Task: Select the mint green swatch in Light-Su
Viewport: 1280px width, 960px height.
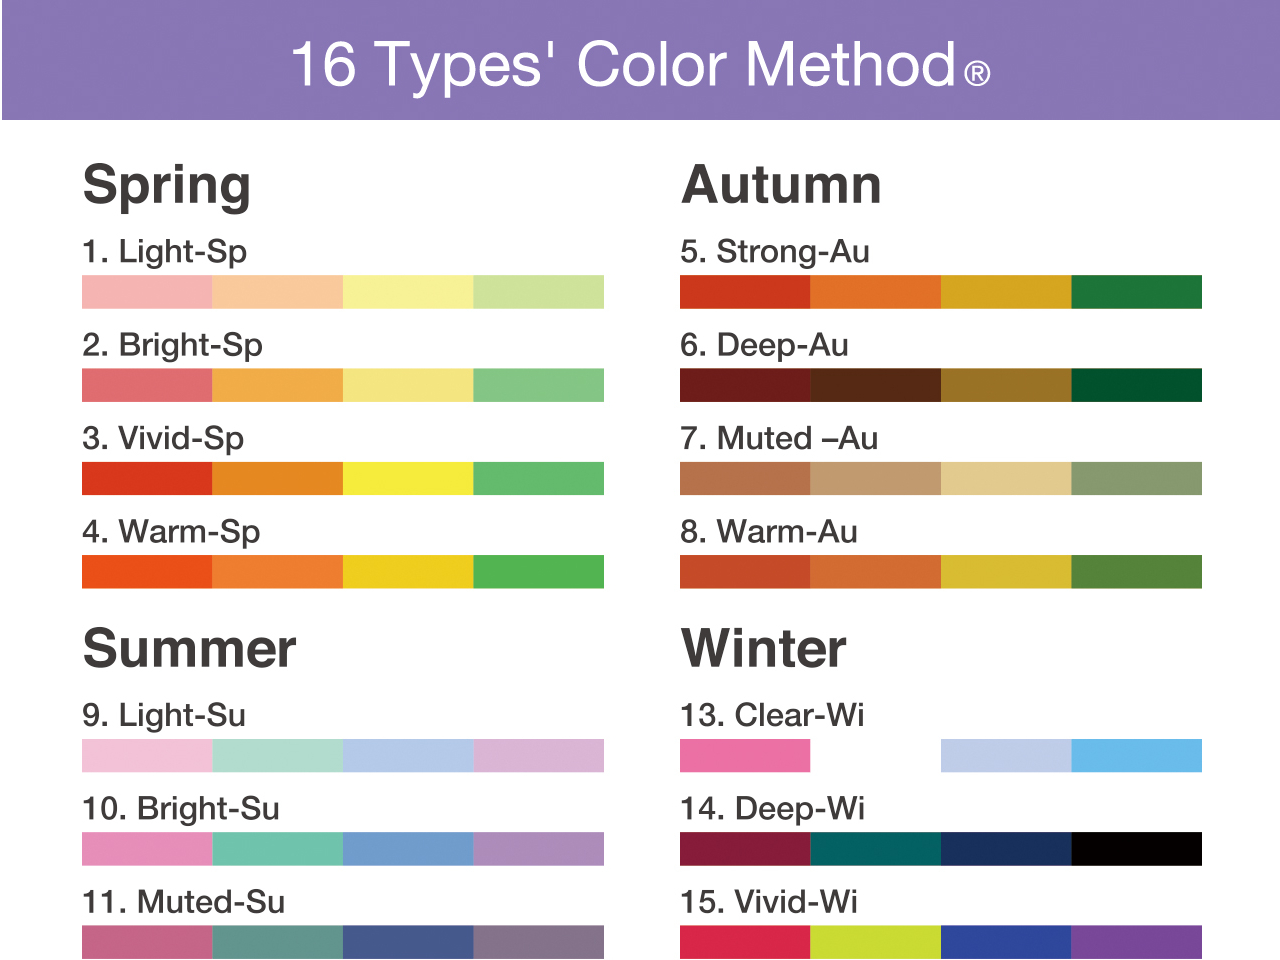Action: [x=277, y=755]
